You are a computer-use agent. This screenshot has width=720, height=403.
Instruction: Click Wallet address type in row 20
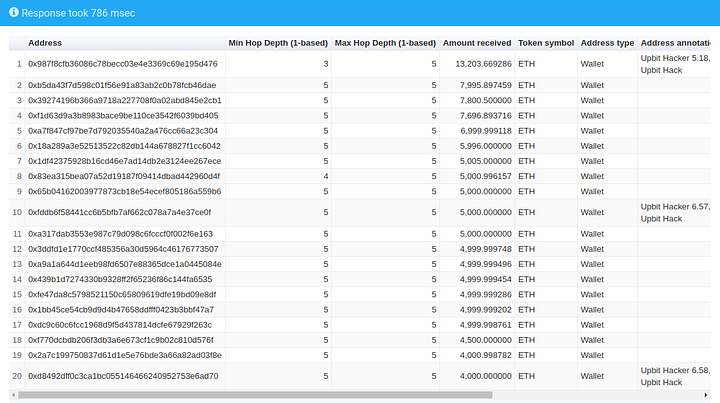tap(592, 376)
